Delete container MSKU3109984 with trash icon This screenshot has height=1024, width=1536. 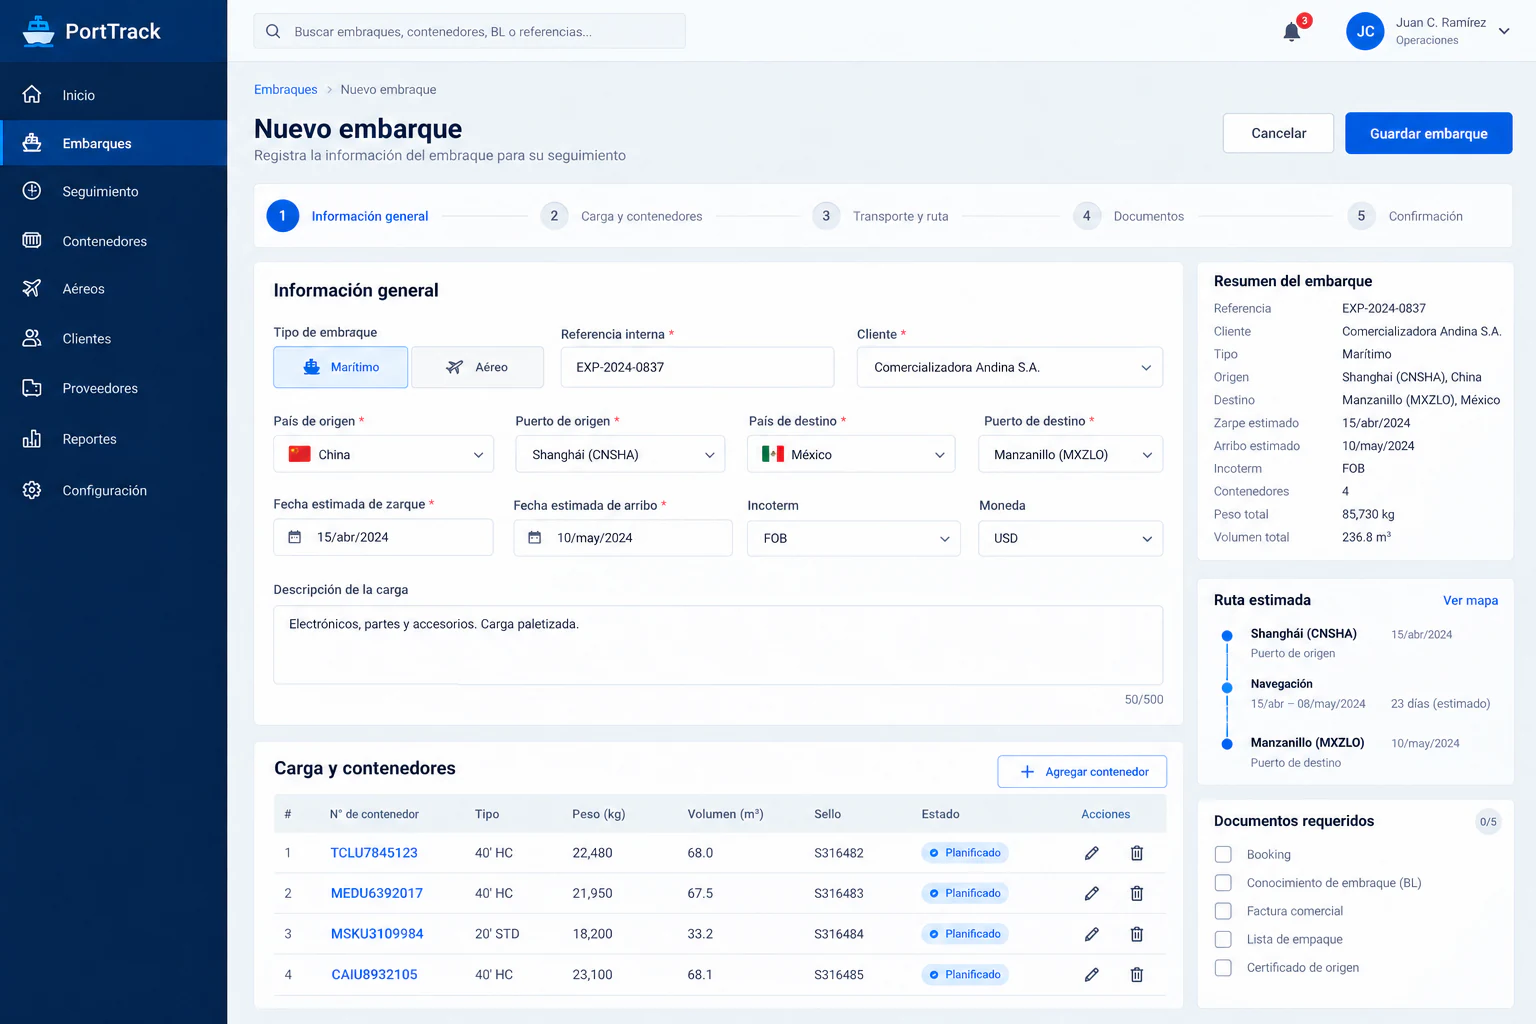point(1137,934)
